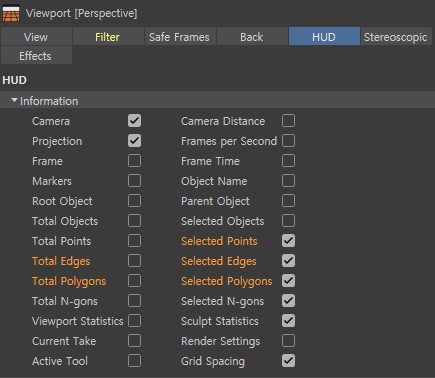Image resolution: width=435 pixels, height=378 pixels.
Task: Switch to the View tab
Action: click(x=36, y=37)
